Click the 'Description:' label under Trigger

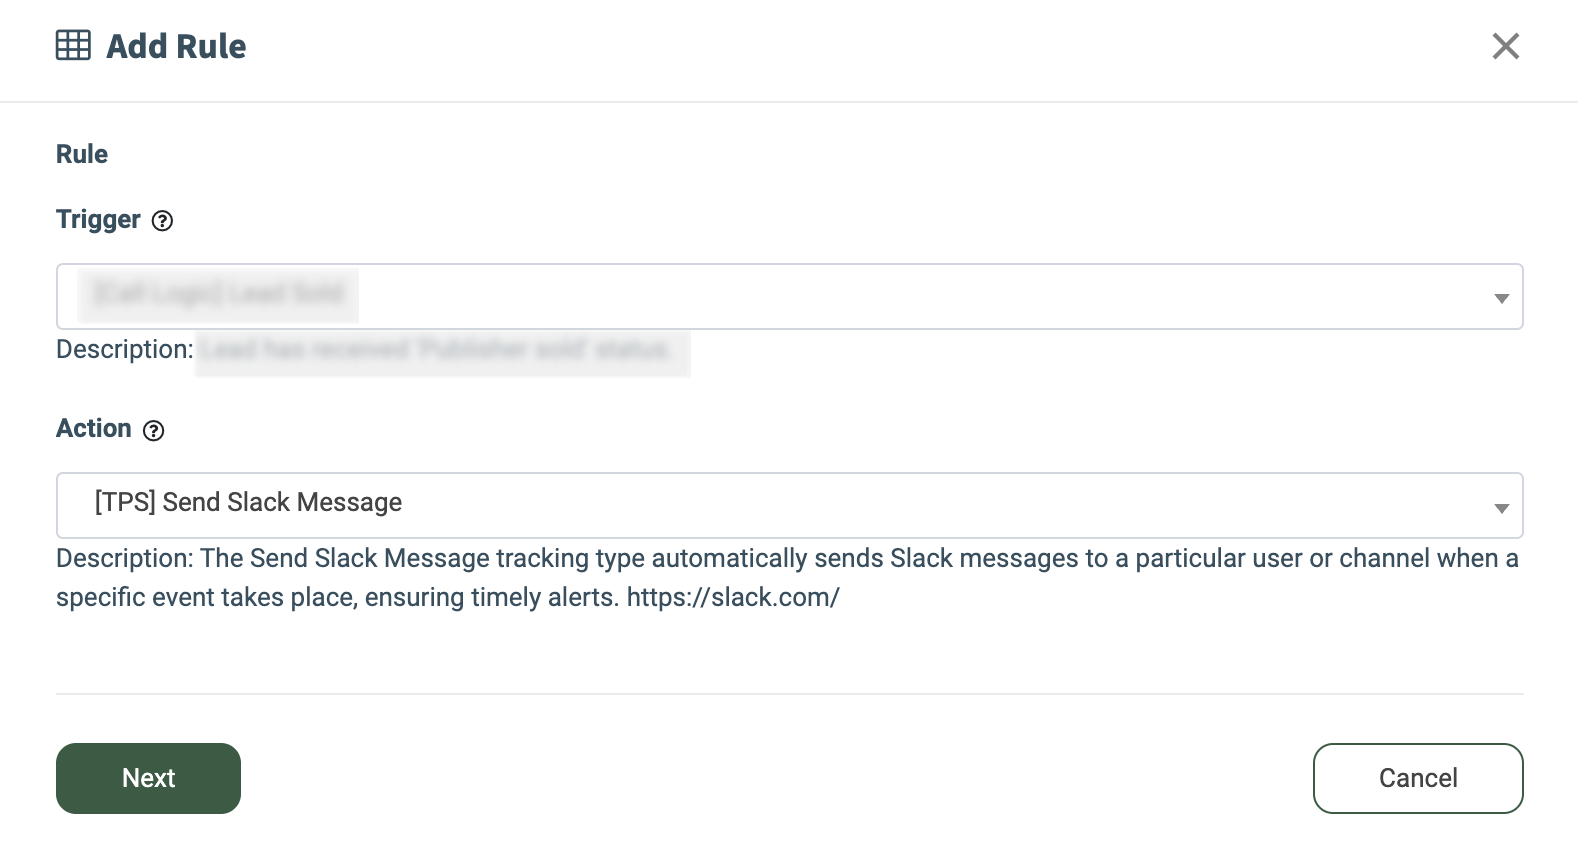pyautogui.click(x=124, y=349)
